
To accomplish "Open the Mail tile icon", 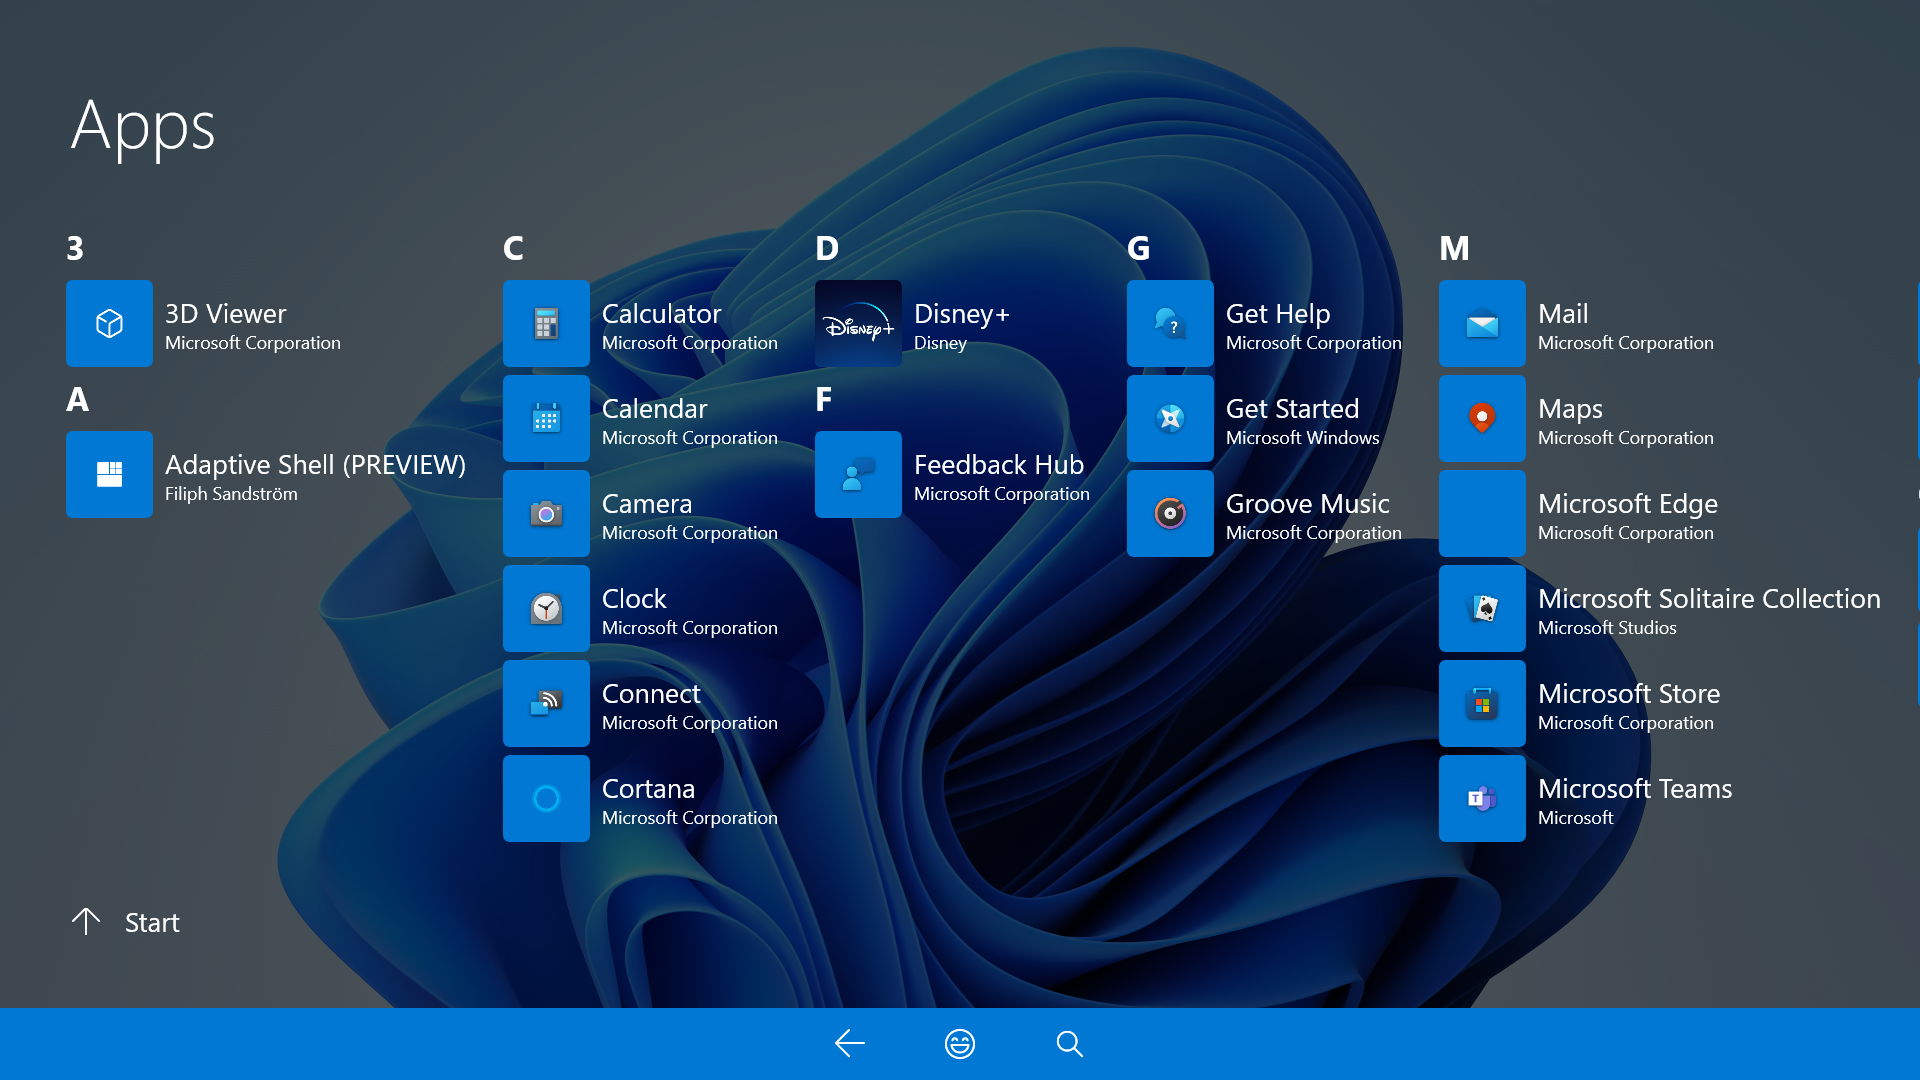I will tap(1482, 323).
